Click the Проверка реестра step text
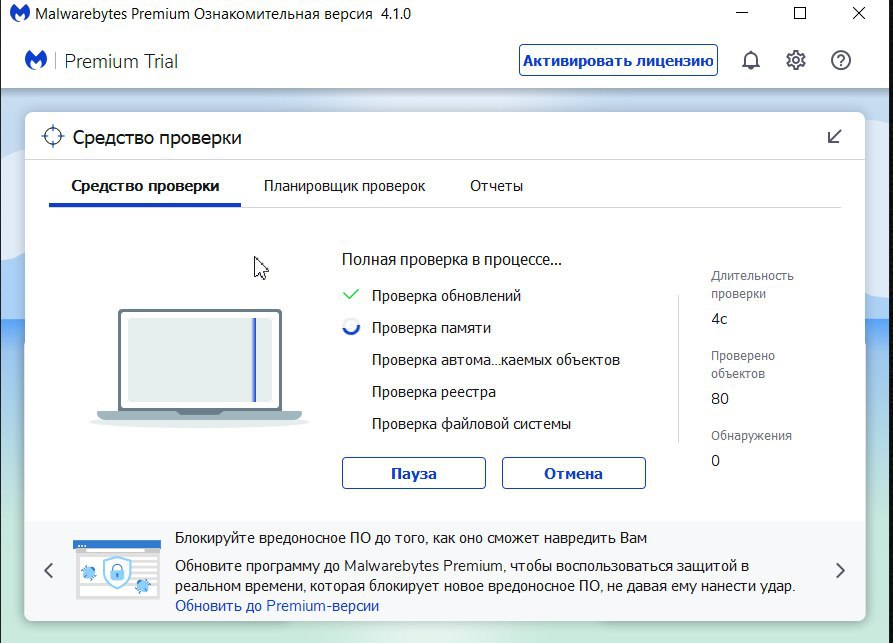The width and height of the screenshot is (893, 643). click(433, 392)
